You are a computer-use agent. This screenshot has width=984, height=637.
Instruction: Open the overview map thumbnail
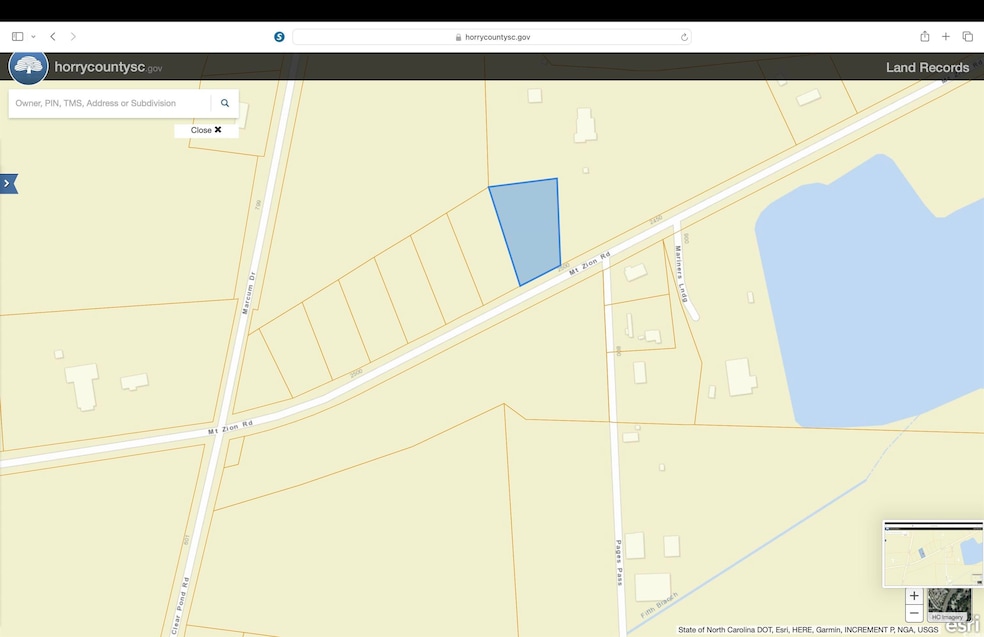click(932, 553)
